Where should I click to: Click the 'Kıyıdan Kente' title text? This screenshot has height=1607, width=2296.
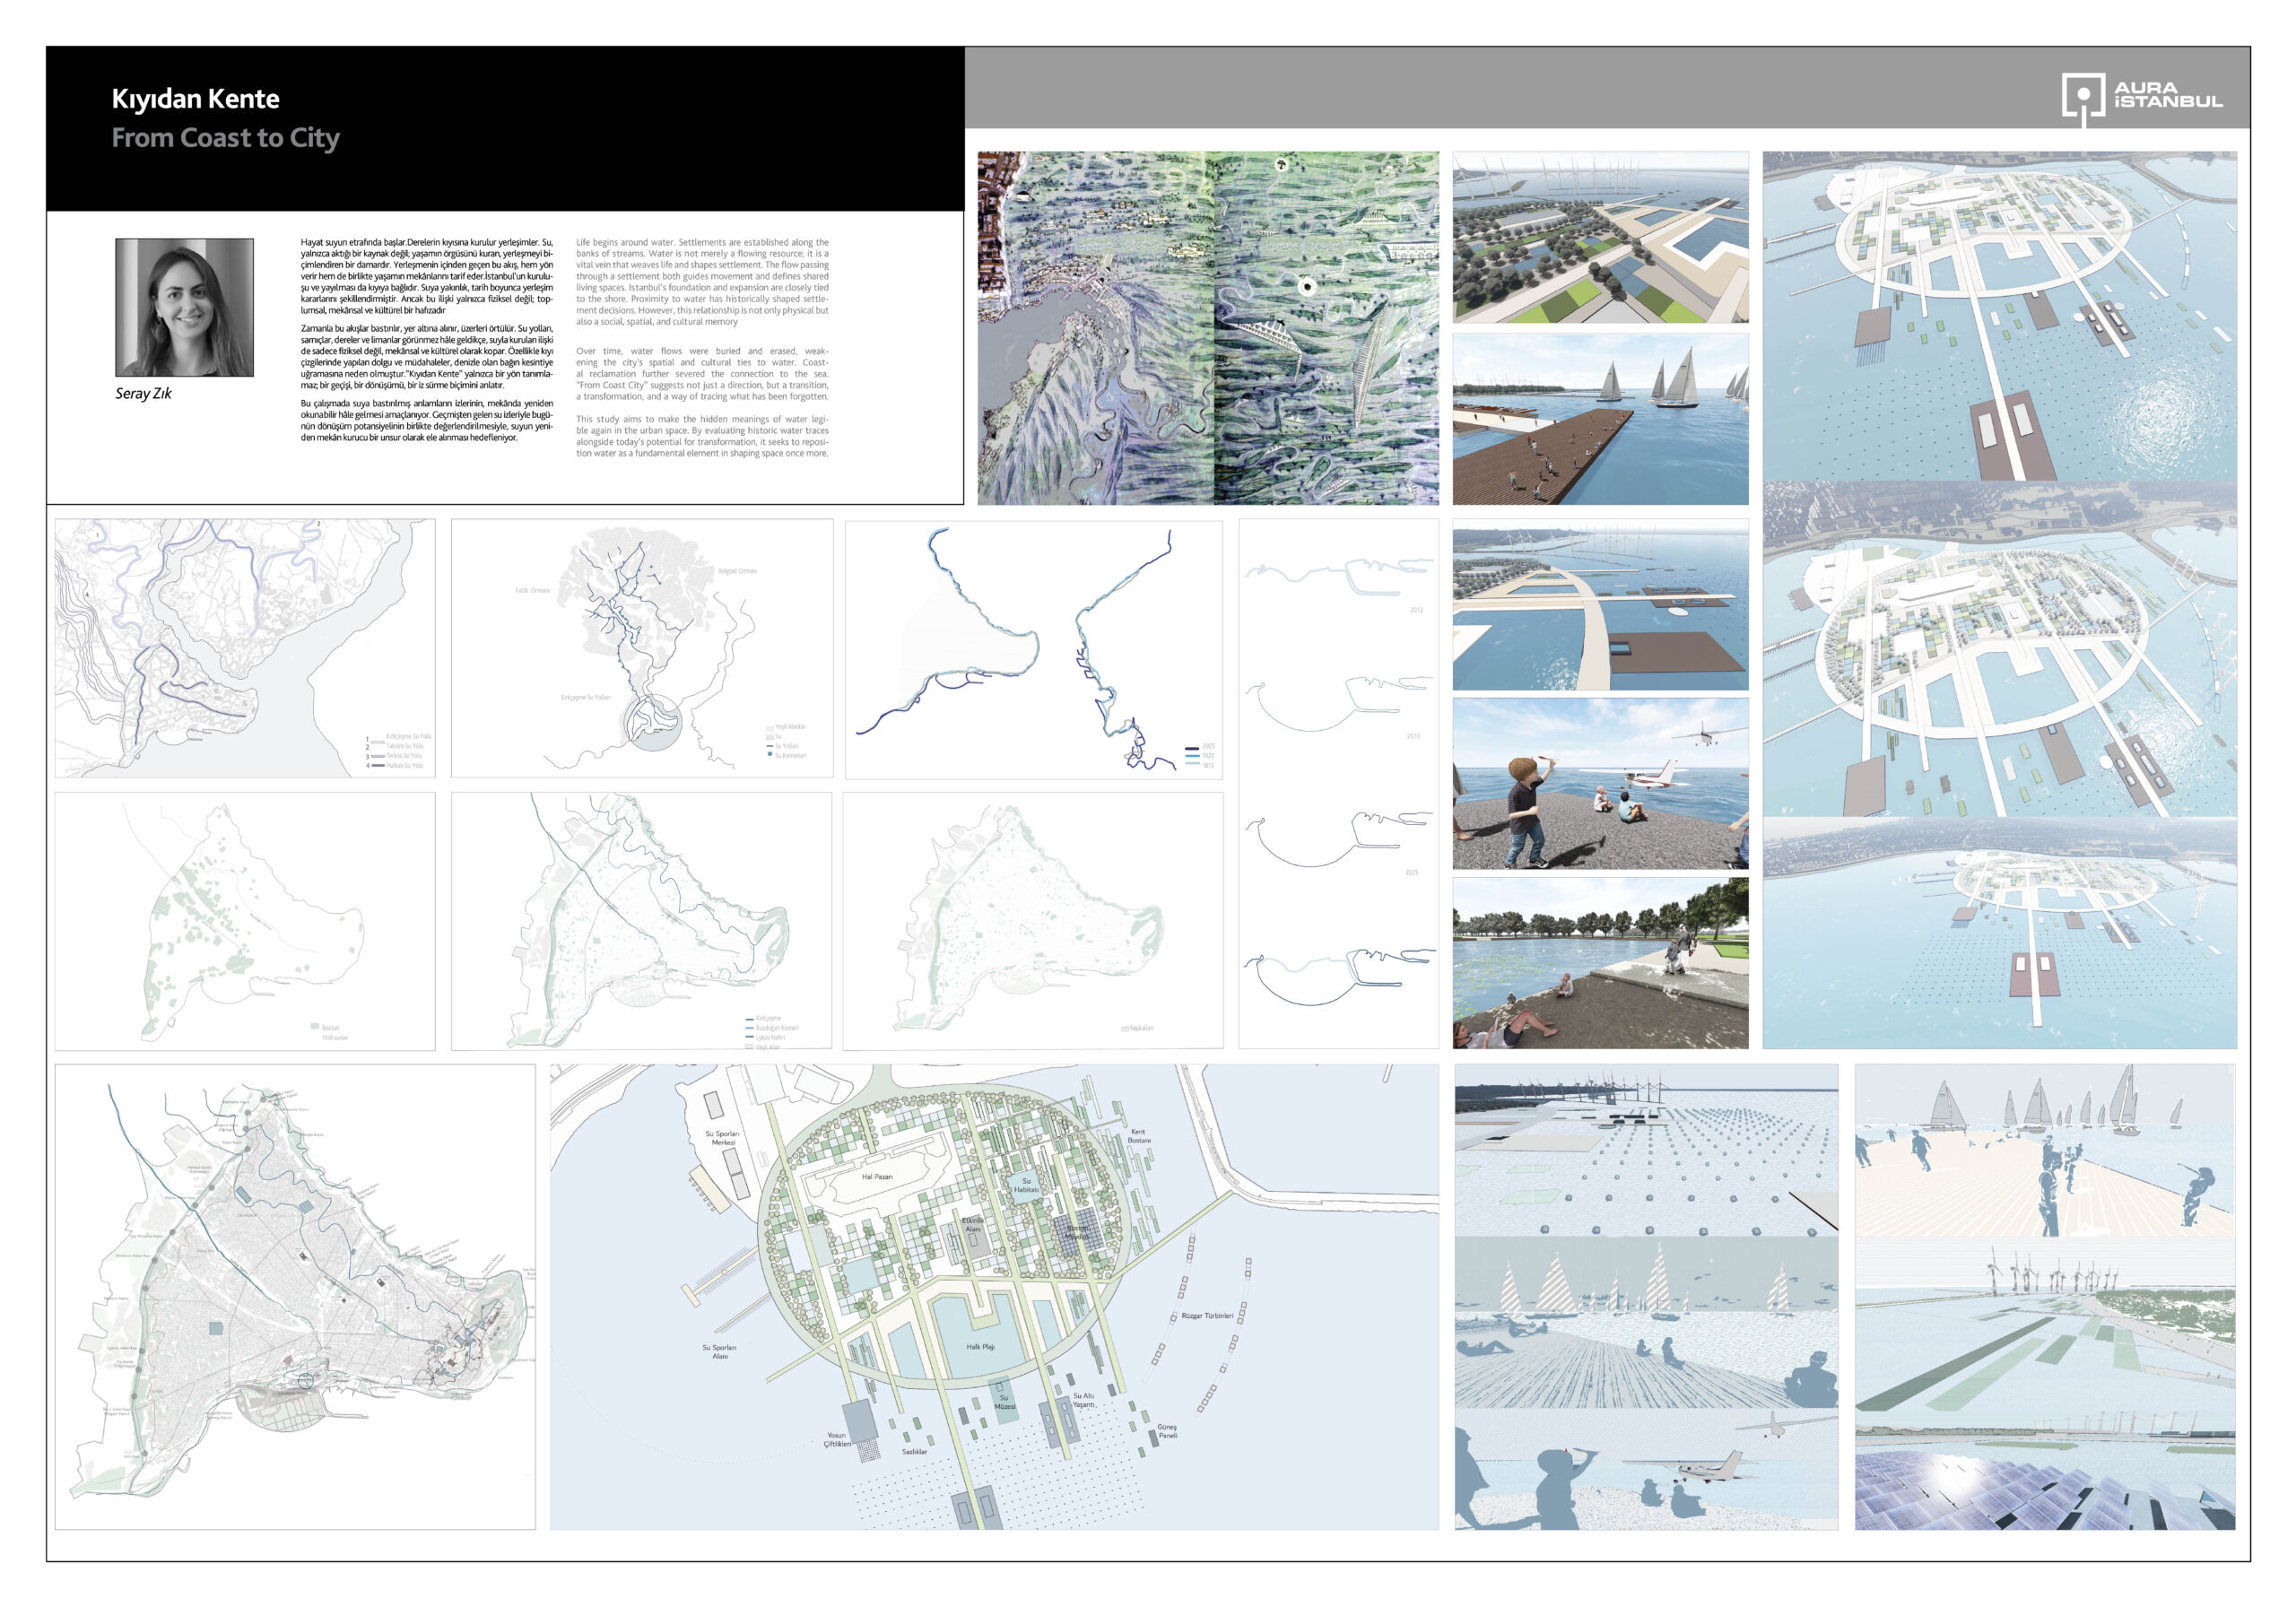point(195,99)
